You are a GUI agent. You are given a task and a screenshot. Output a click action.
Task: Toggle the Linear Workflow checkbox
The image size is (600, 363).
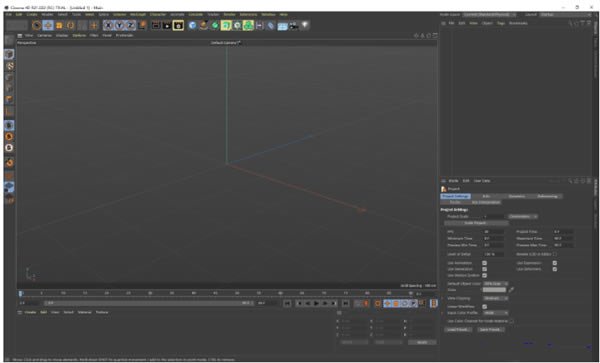tap(484, 307)
